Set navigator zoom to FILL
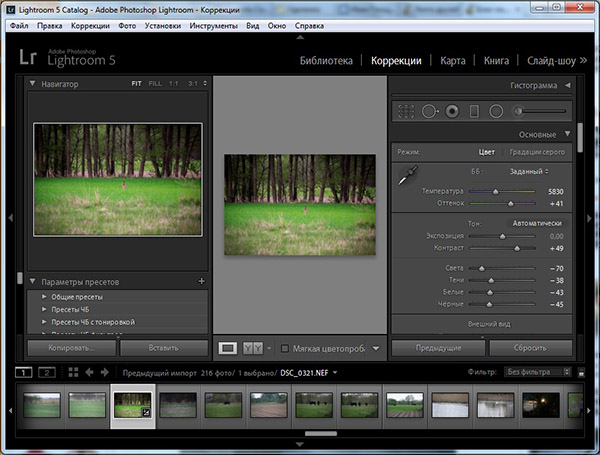 pyautogui.click(x=154, y=84)
